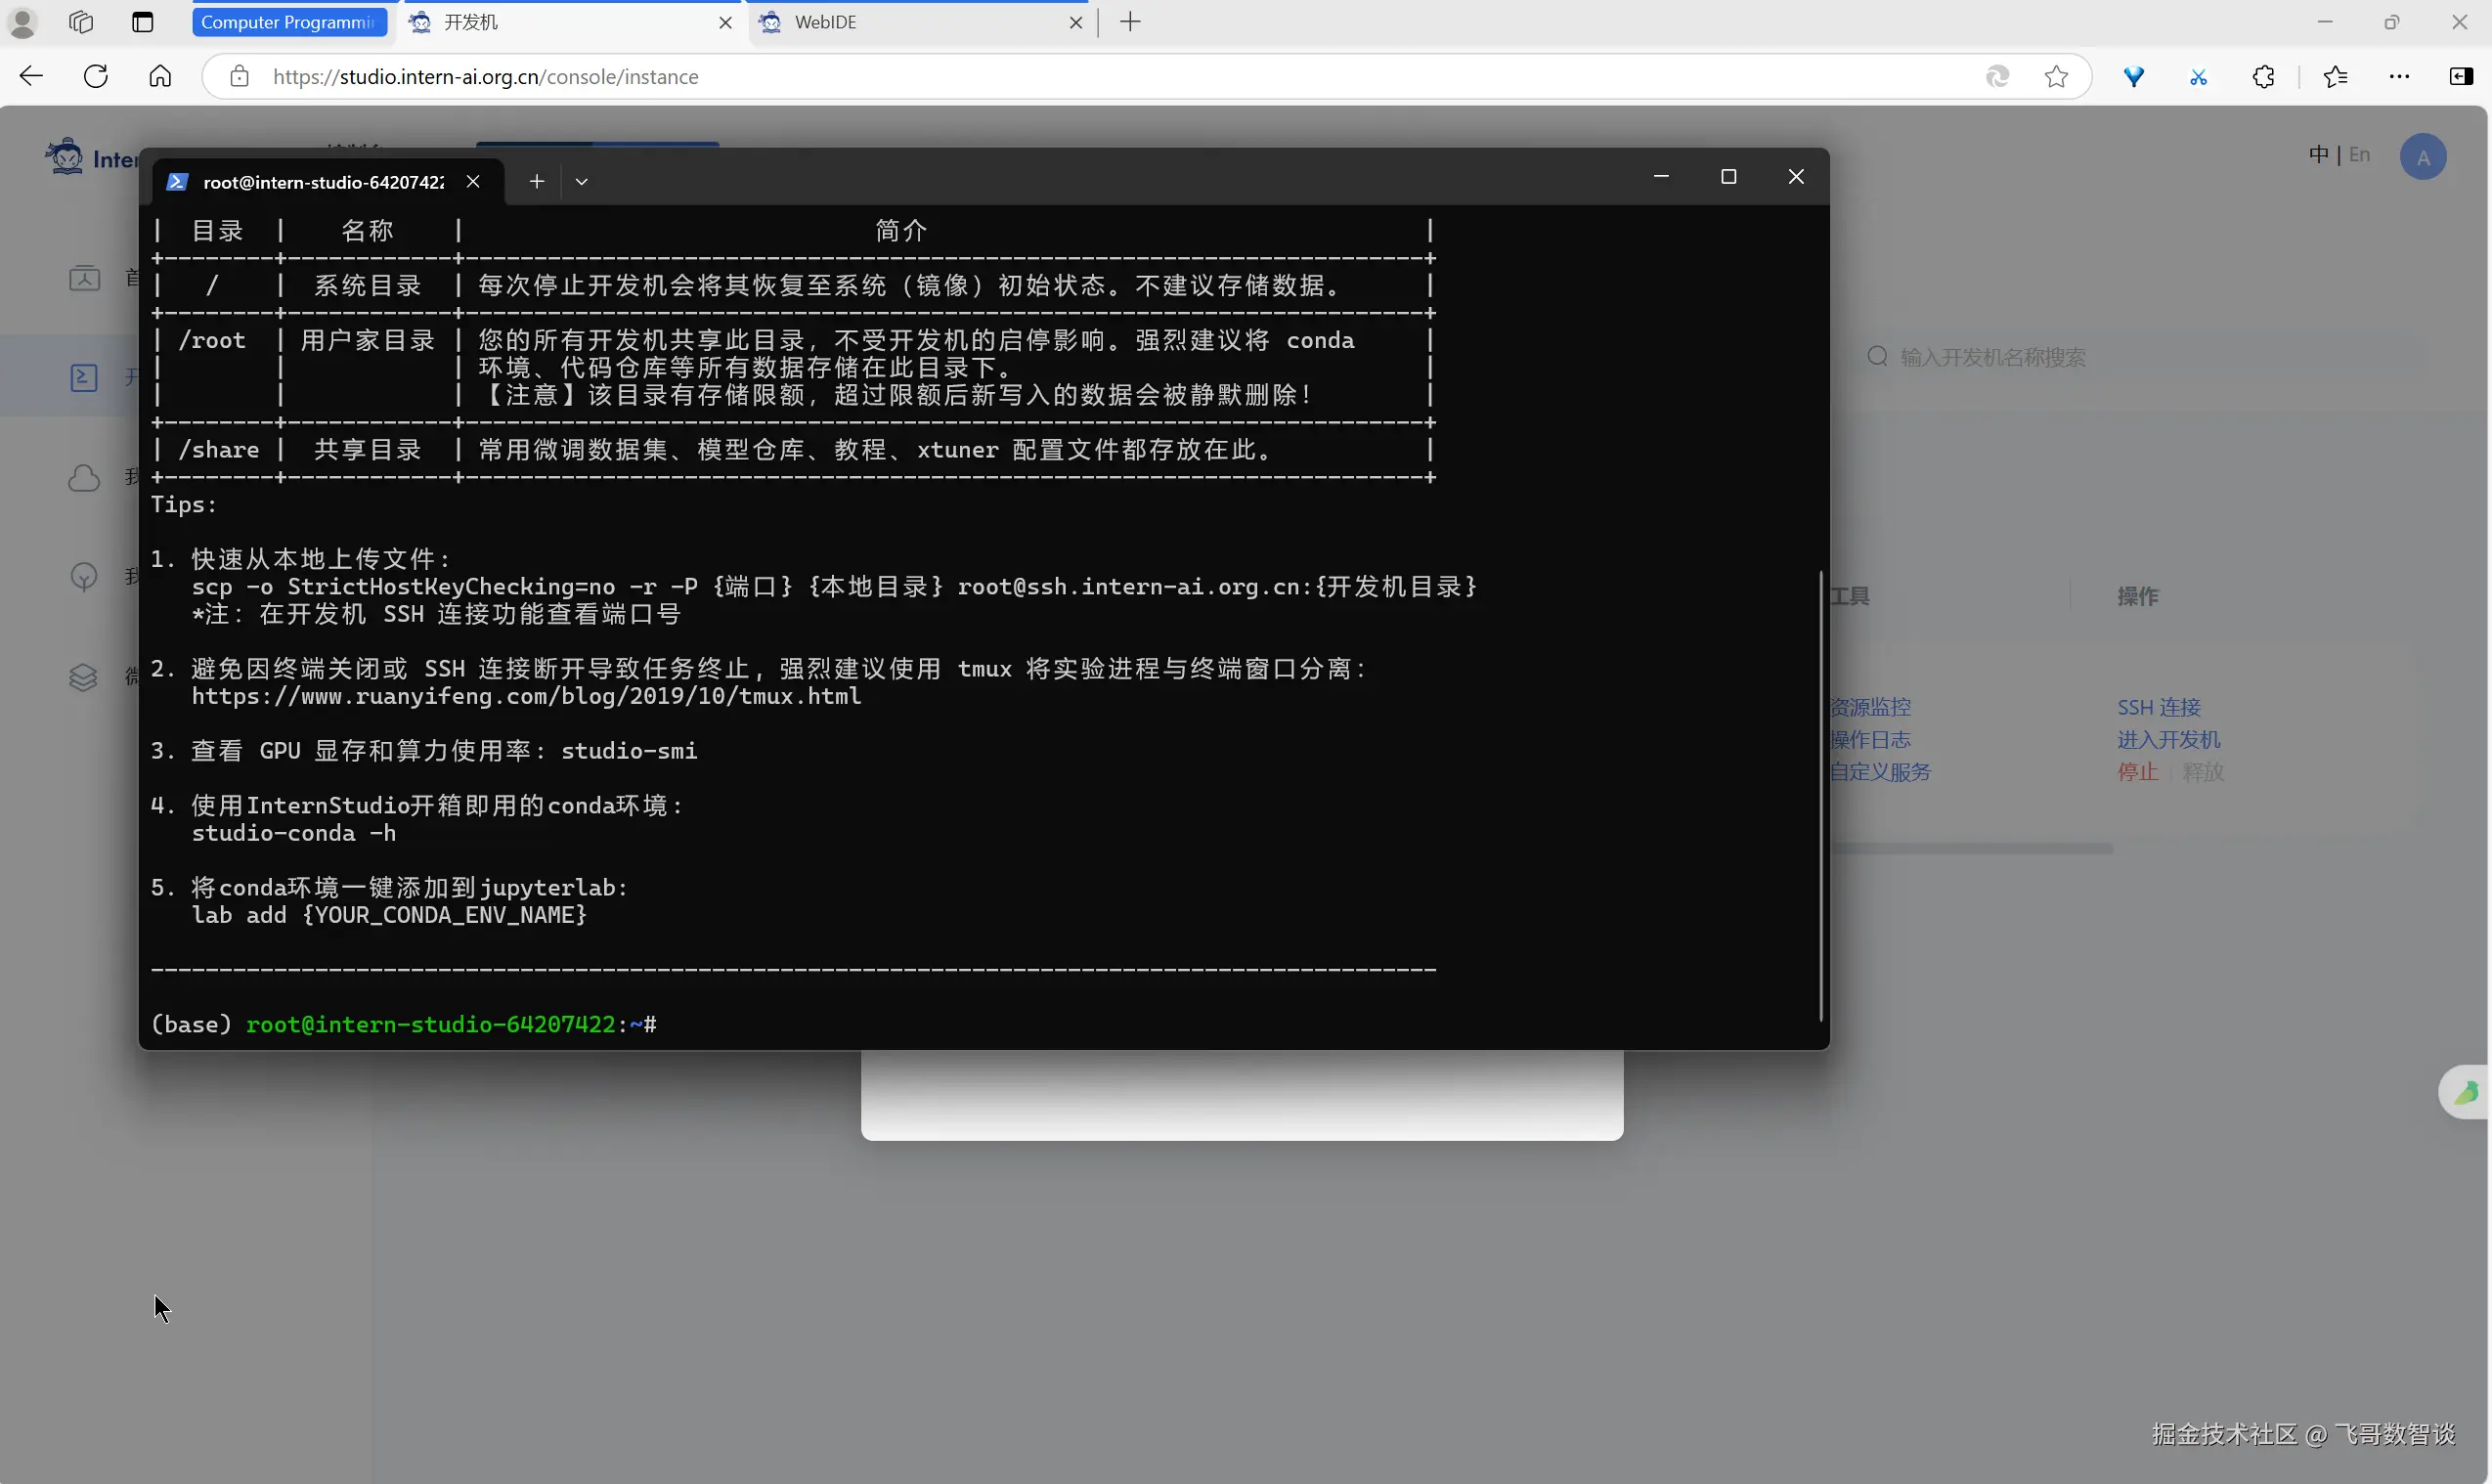Open the browser favorites list icon
The width and height of the screenshot is (2492, 1484).
click(2335, 76)
